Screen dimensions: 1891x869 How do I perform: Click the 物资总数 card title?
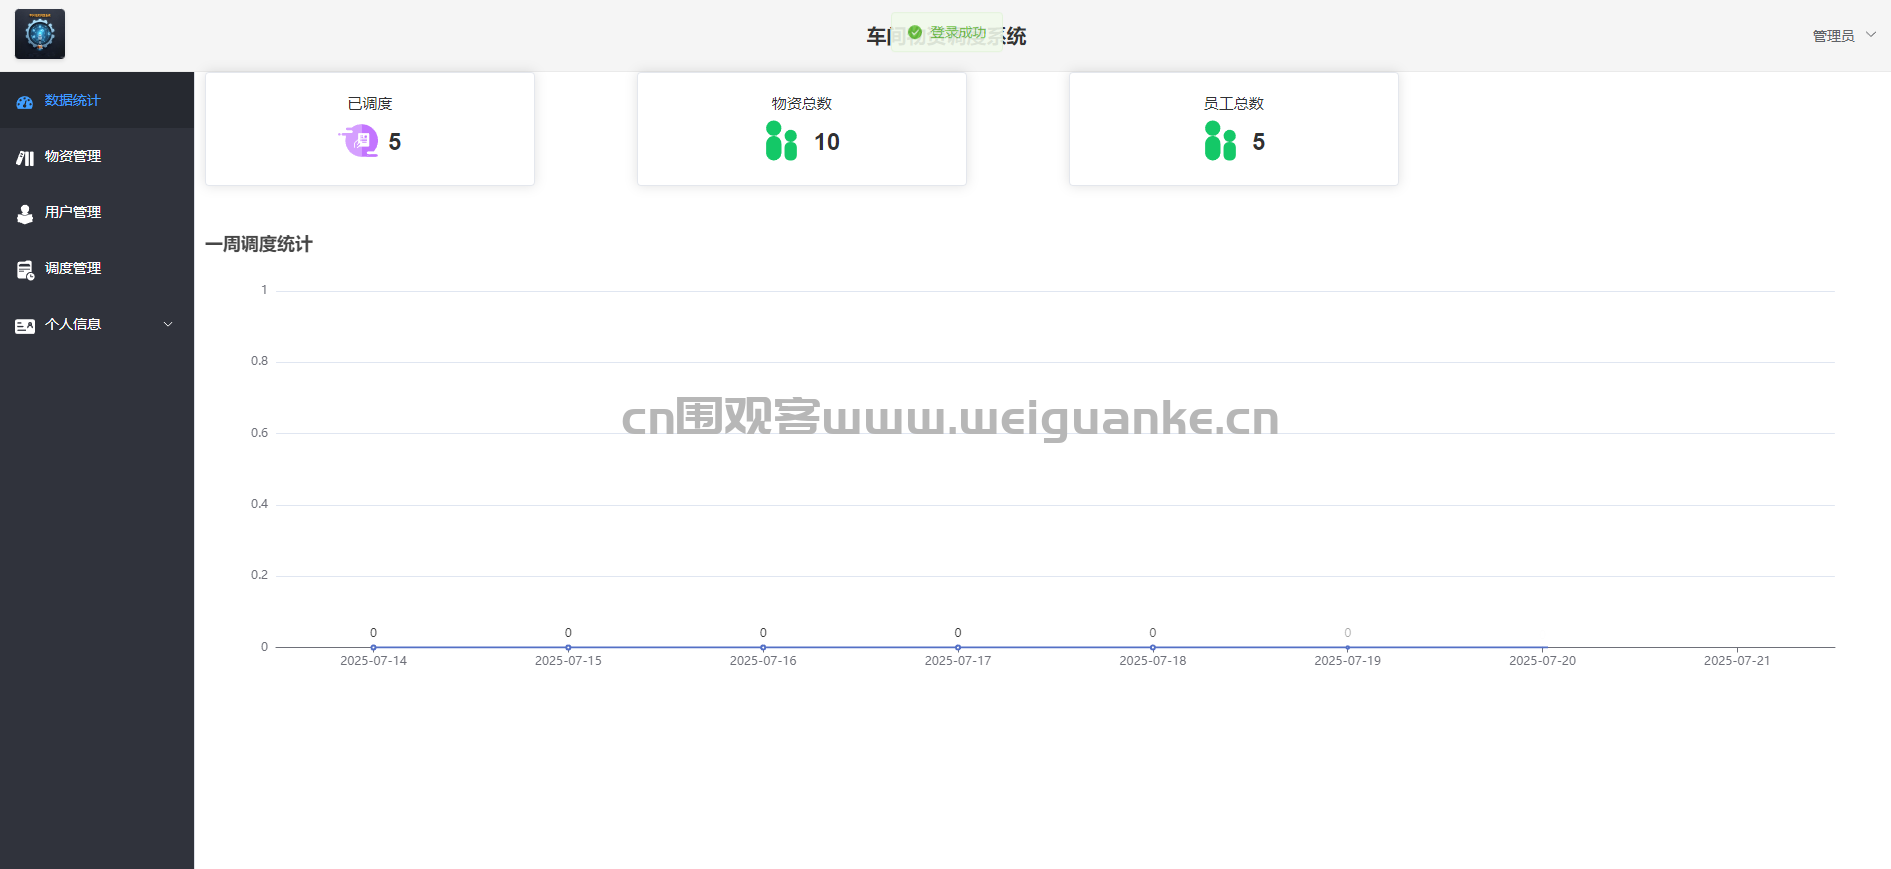click(802, 104)
